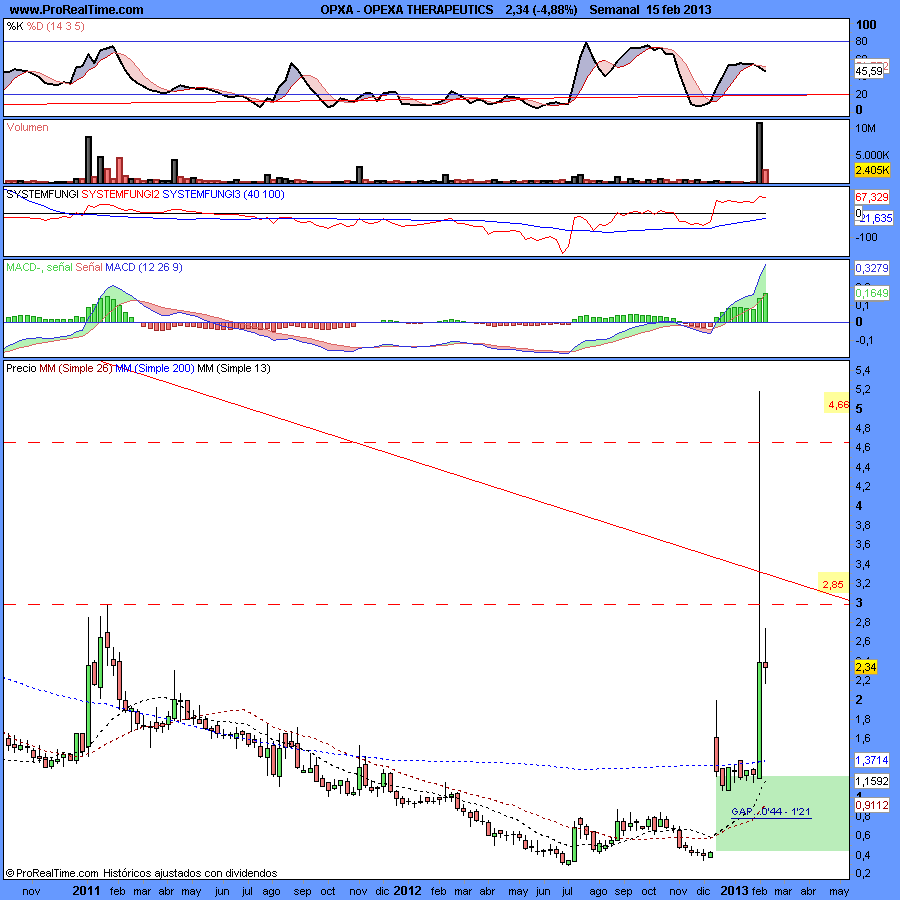Click the 4,66 yellow resistance price tag
Image resolution: width=900 pixels, height=900 pixels.
(x=836, y=405)
